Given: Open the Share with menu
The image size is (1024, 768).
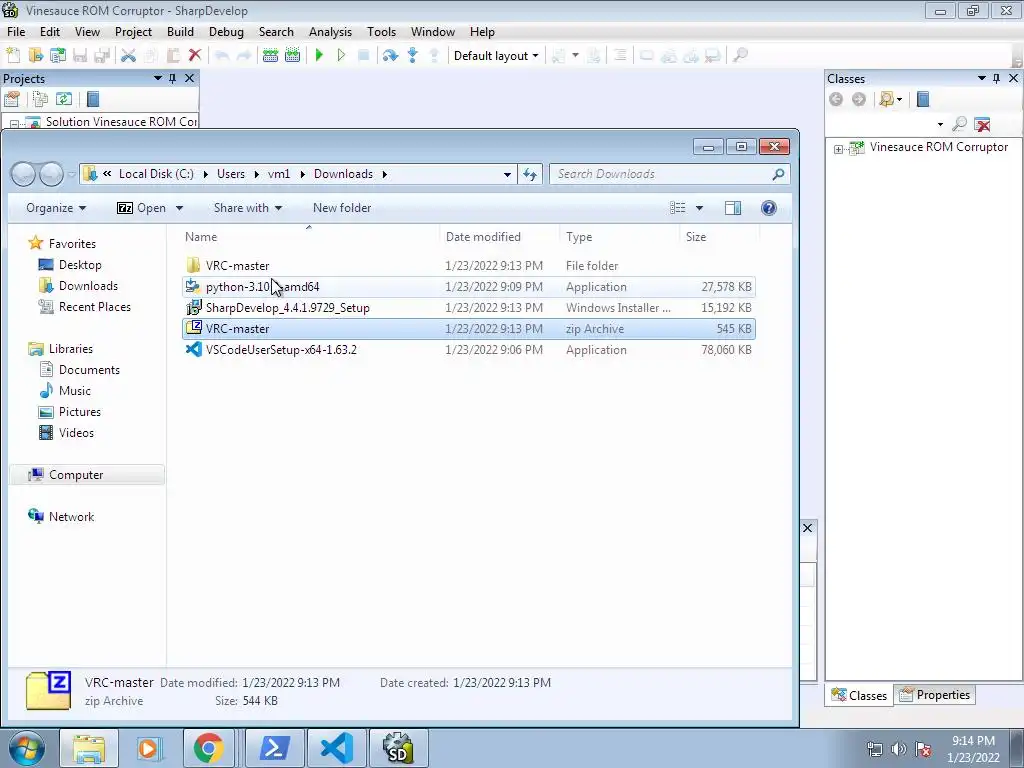Looking at the screenshot, I should (248, 208).
